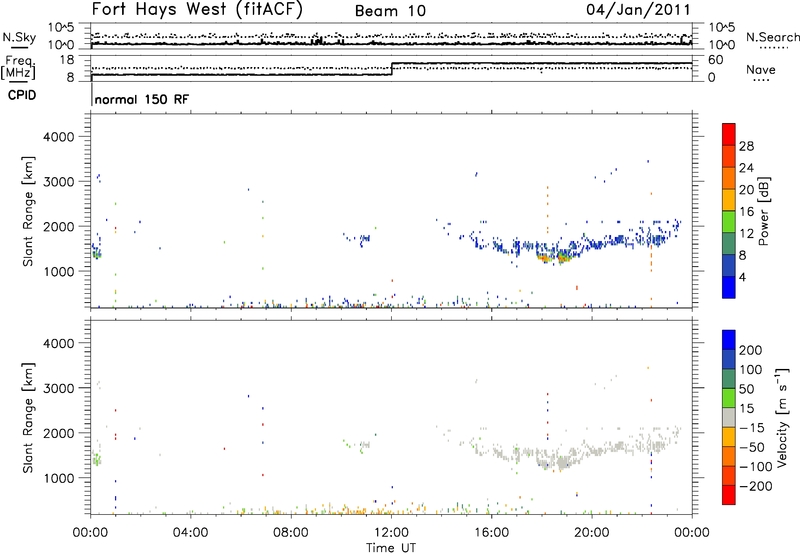Click the '18' frequency tick label
Image resolution: width=800 pixels, height=554 pixels.
(67, 60)
